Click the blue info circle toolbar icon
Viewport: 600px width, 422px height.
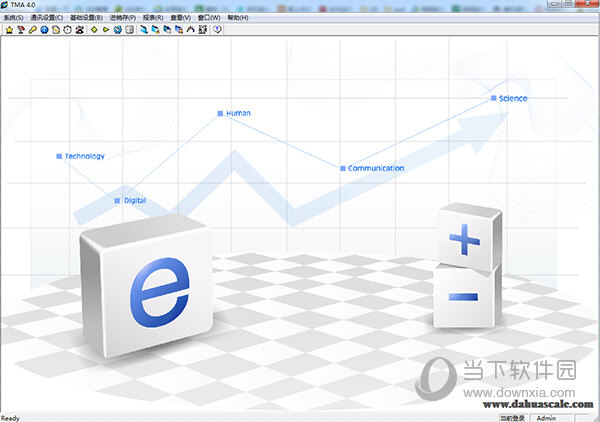[44, 29]
